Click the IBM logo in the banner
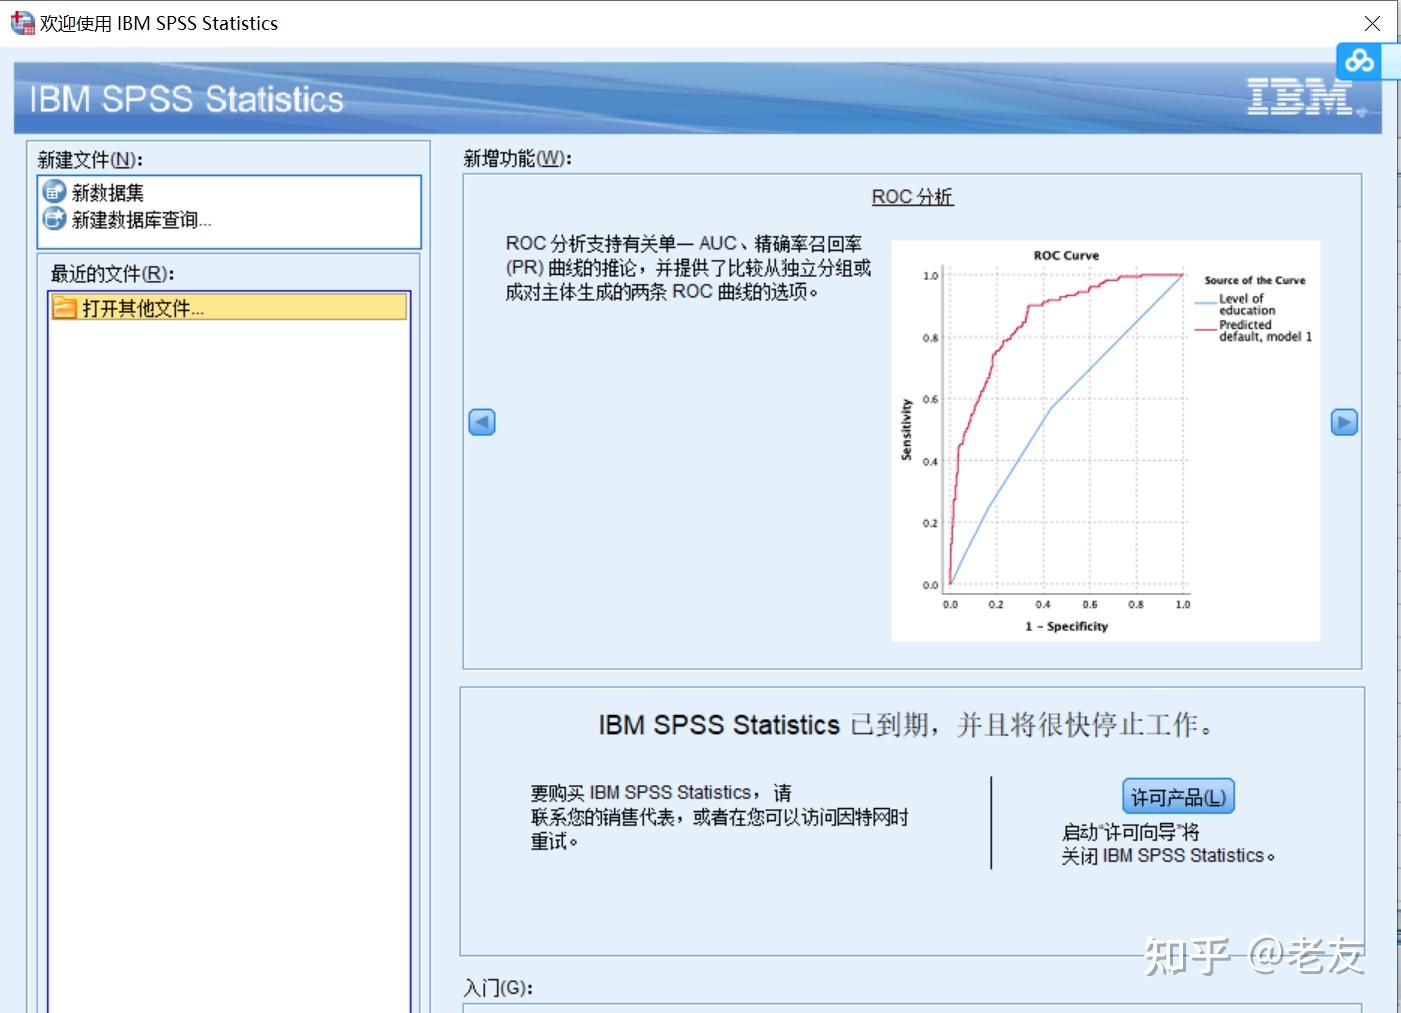1401x1013 pixels. coord(1300,98)
